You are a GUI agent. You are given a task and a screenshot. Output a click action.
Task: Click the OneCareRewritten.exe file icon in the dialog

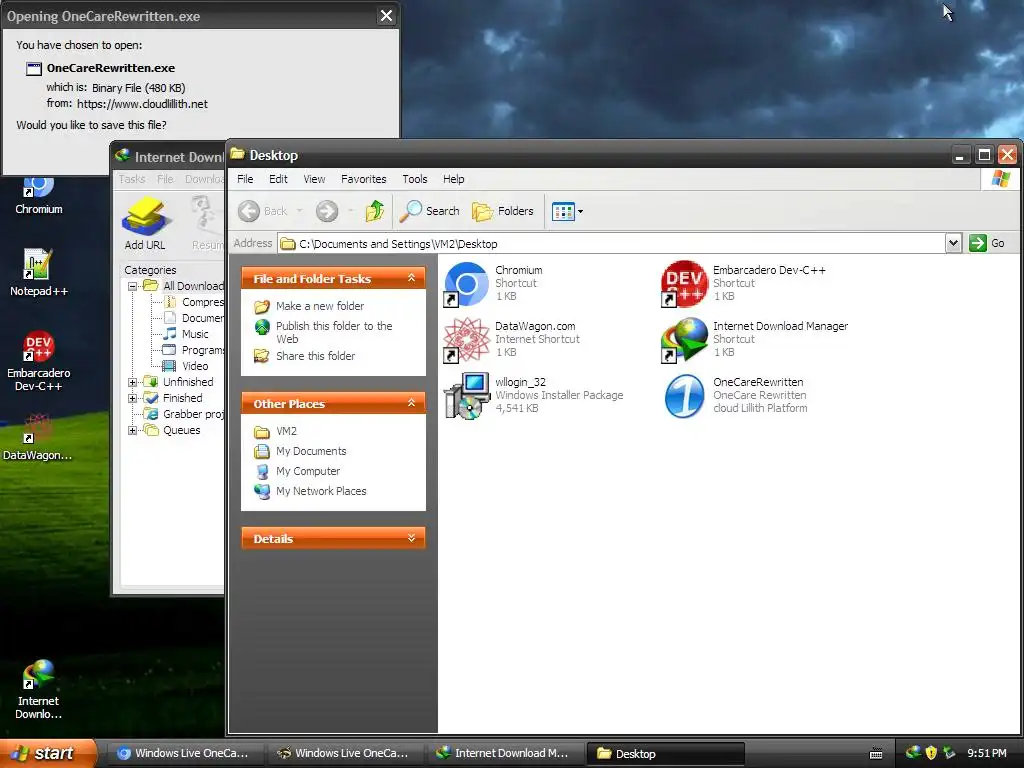pyautogui.click(x=33, y=69)
